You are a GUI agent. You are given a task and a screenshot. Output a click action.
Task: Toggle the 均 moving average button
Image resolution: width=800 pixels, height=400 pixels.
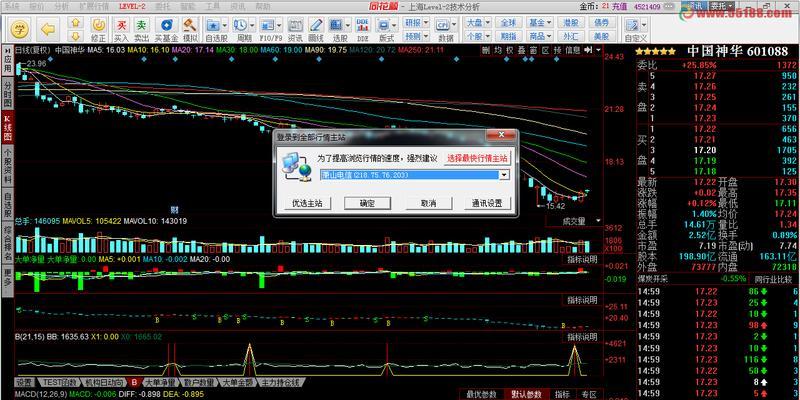click(497, 49)
